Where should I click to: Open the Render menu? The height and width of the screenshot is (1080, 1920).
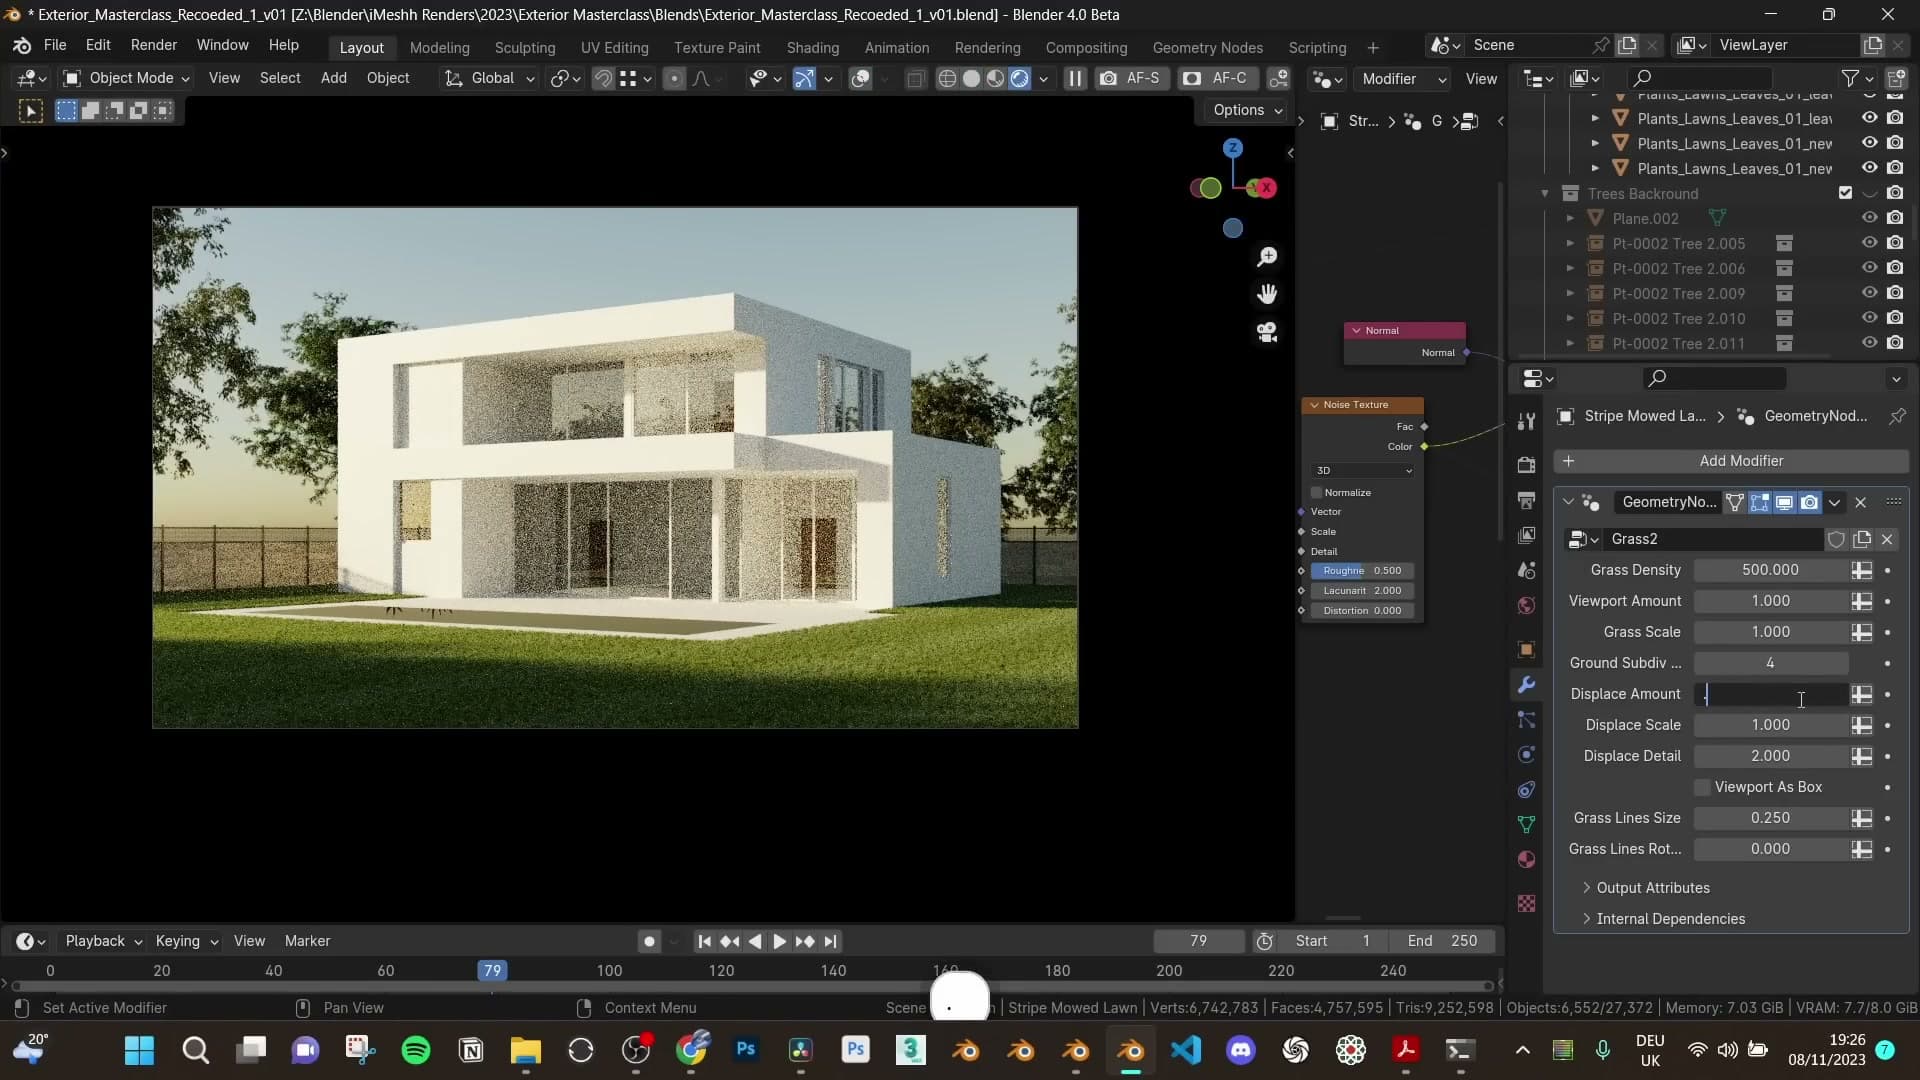(x=154, y=46)
